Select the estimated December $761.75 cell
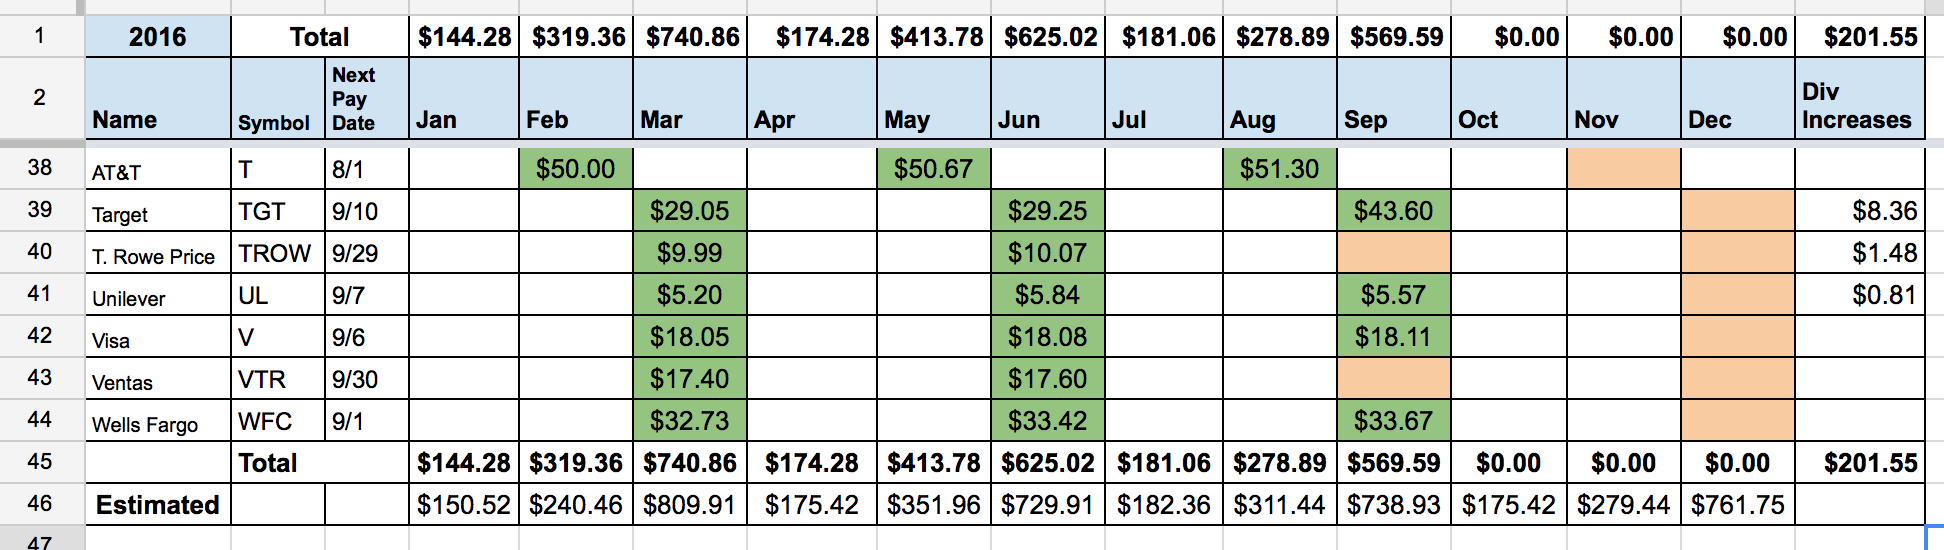1944x550 pixels. [x=1737, y=505]
